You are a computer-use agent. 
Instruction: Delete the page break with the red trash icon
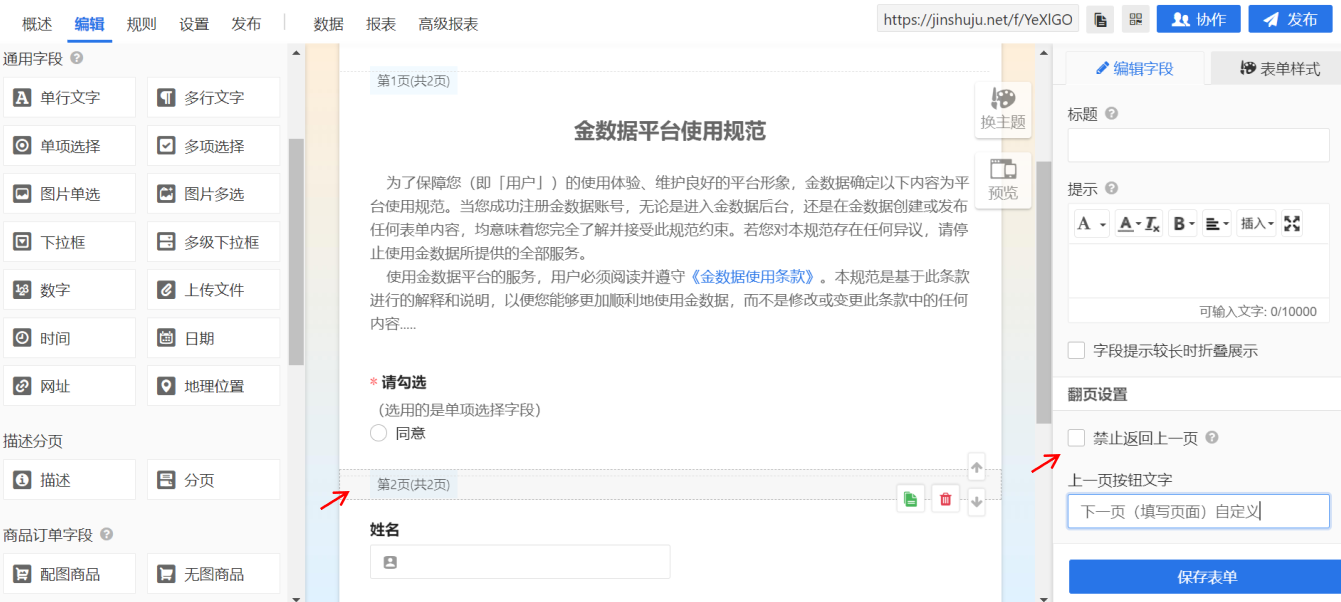(x=945, y=499)
